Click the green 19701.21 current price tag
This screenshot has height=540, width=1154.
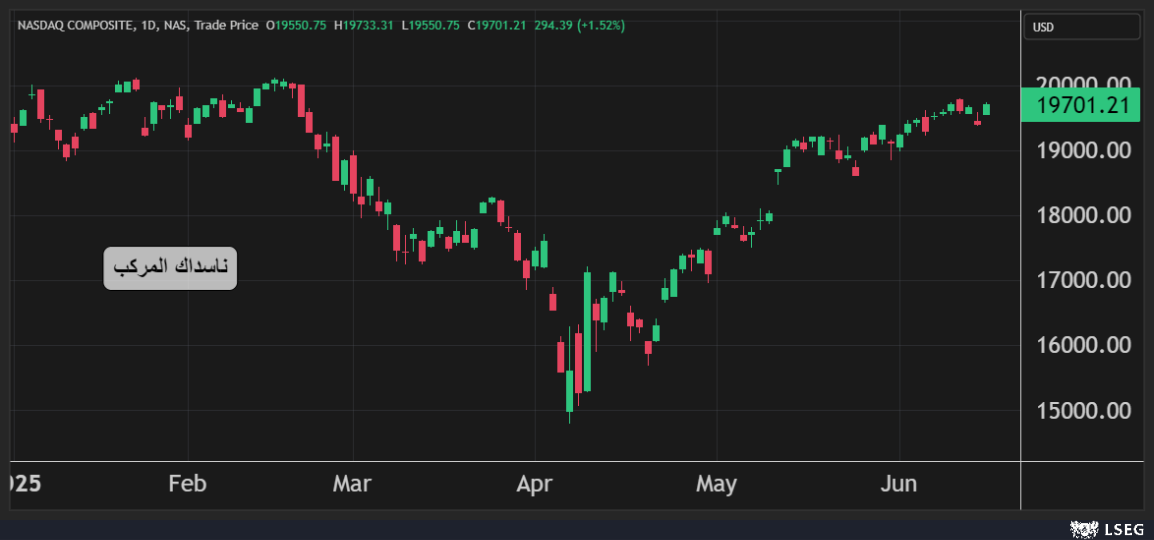pyautogui.click(x=1080, y=105)
